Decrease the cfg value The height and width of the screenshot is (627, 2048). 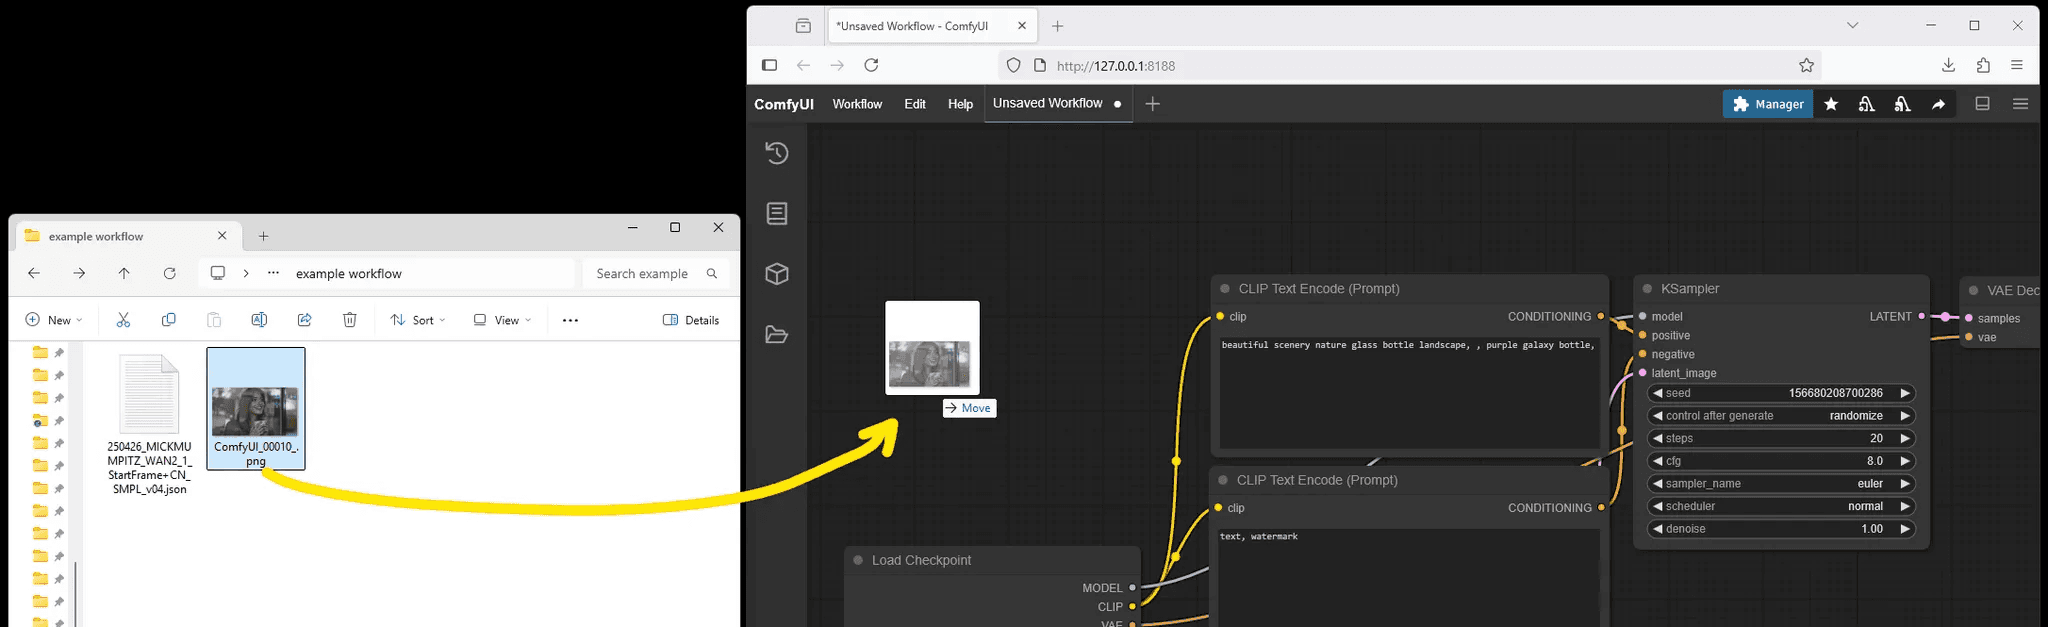(1657, 461)
